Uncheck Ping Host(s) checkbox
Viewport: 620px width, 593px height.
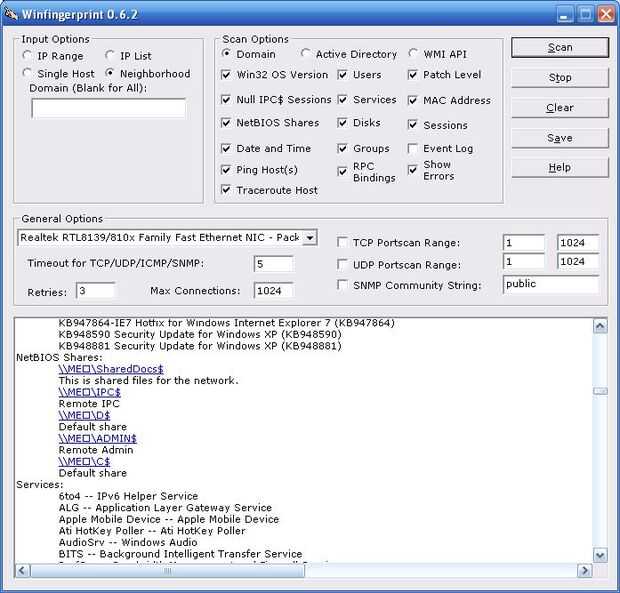[x=226, y=170]
